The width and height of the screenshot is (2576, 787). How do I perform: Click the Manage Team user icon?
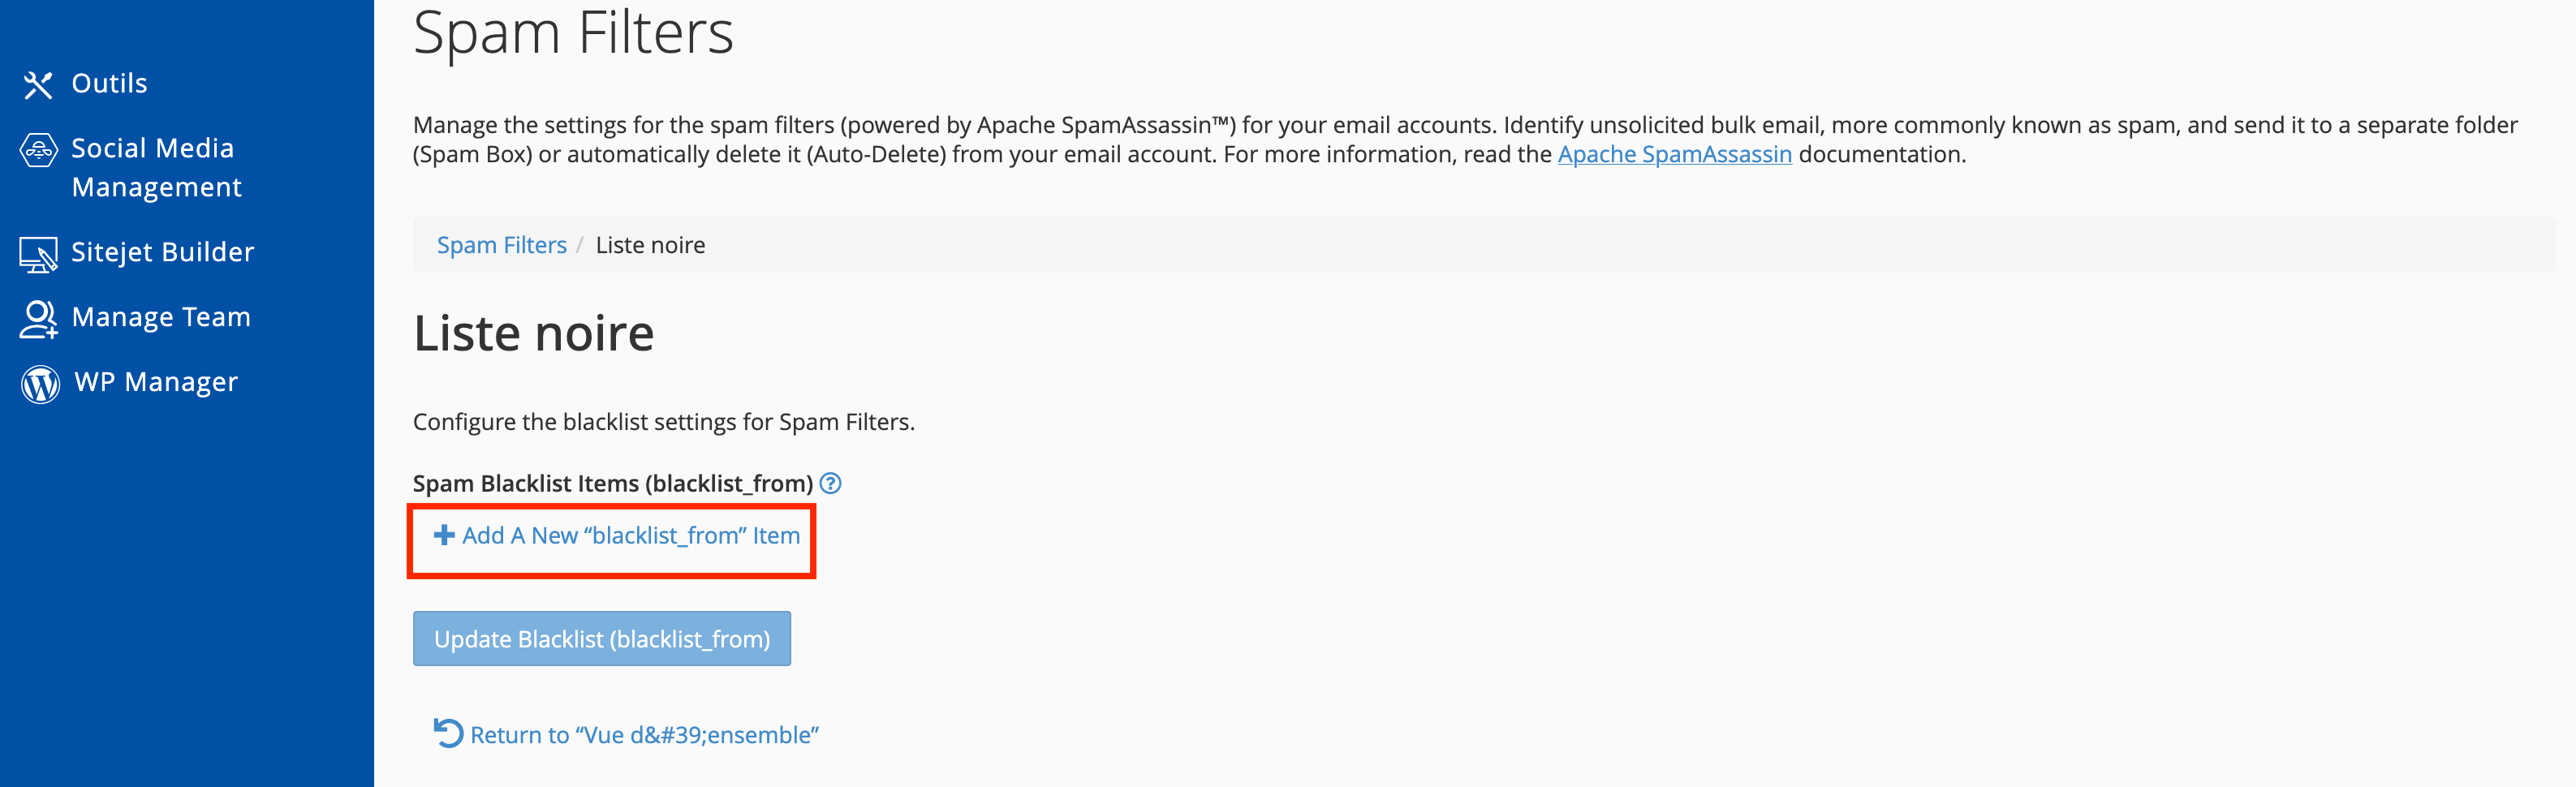point(38,319)
